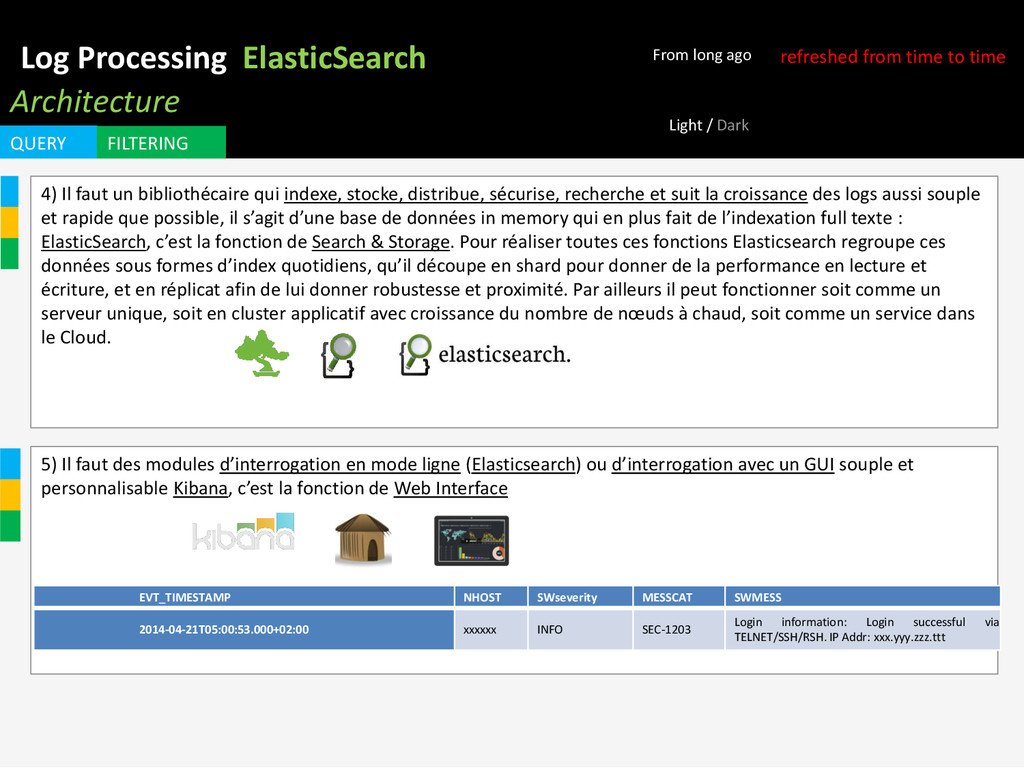
Task: Open the QUERY tab
Action: [x=48, y=142]
